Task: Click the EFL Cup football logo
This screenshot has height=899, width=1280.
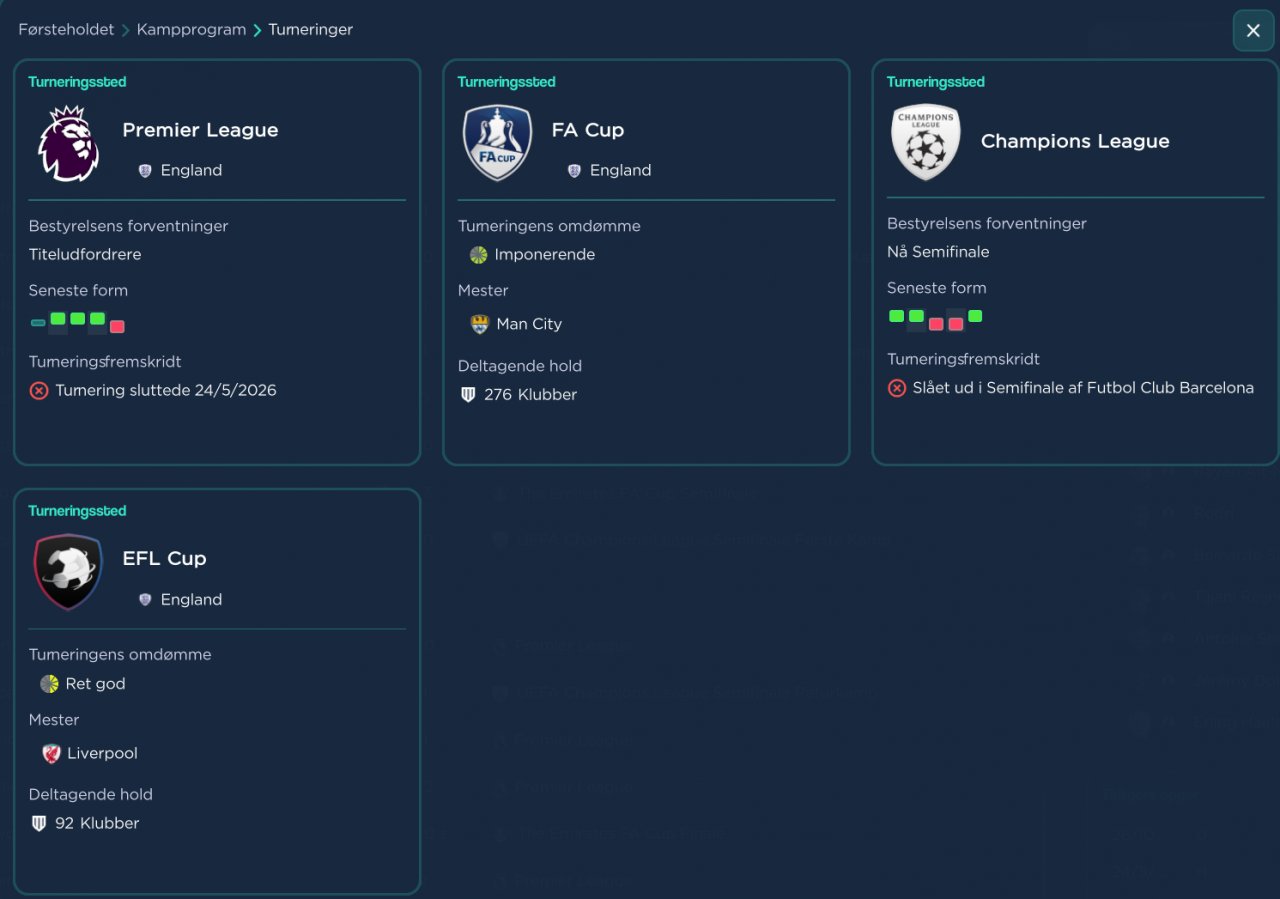Action: point(68,572)
